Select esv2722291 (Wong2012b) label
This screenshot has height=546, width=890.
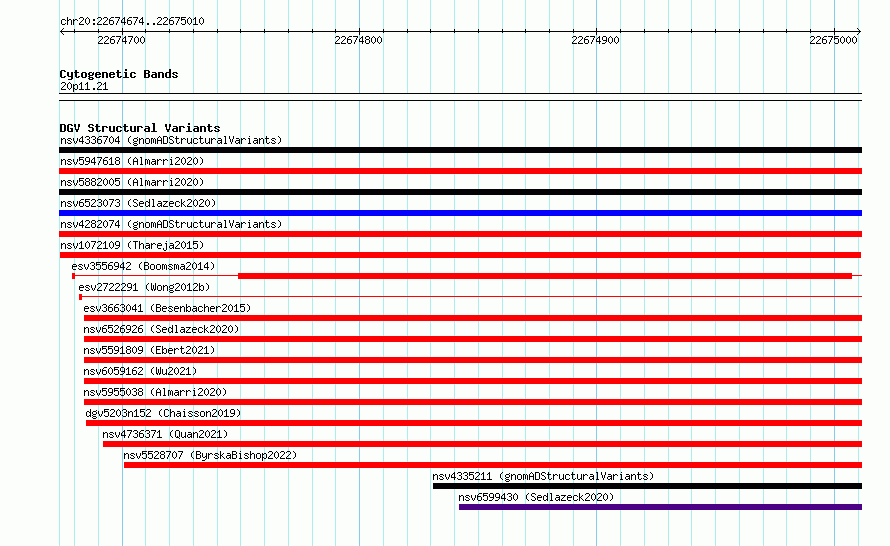[144, 287]
